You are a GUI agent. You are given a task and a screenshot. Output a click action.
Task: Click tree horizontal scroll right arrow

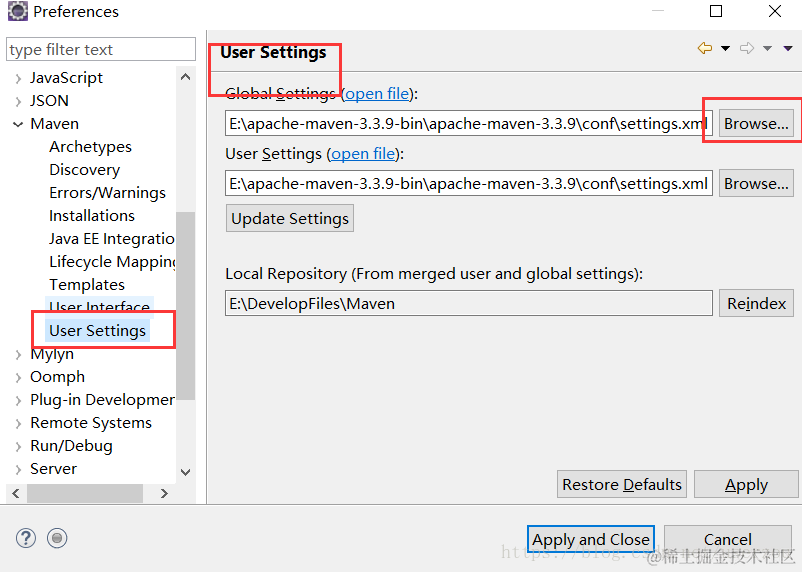(164, 493)
